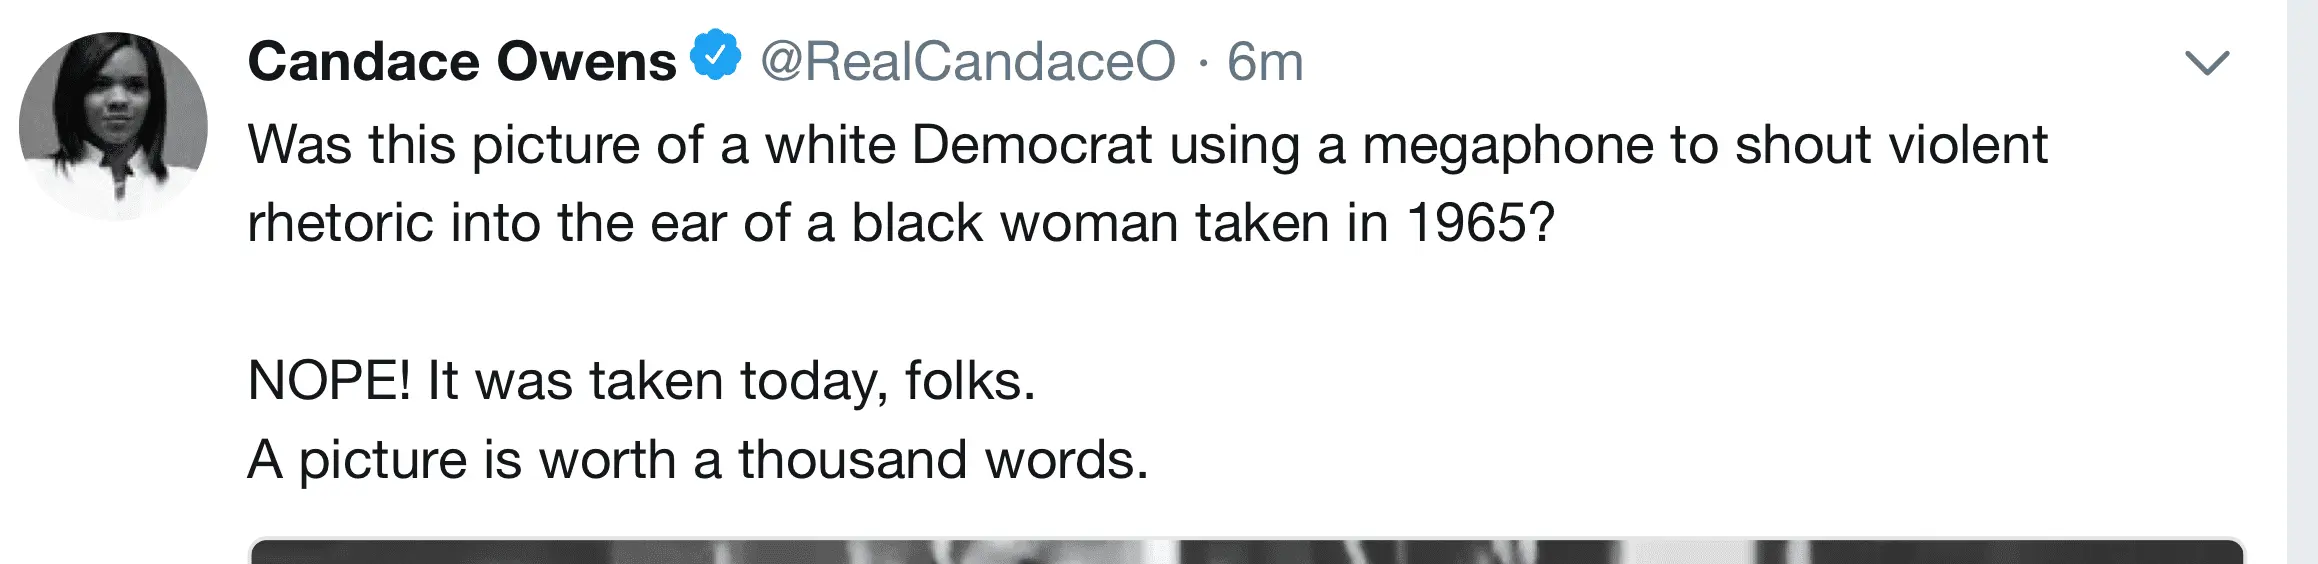Open Candace Owens' profile avatar
The image size is (2318, 564).
[113, 125]
